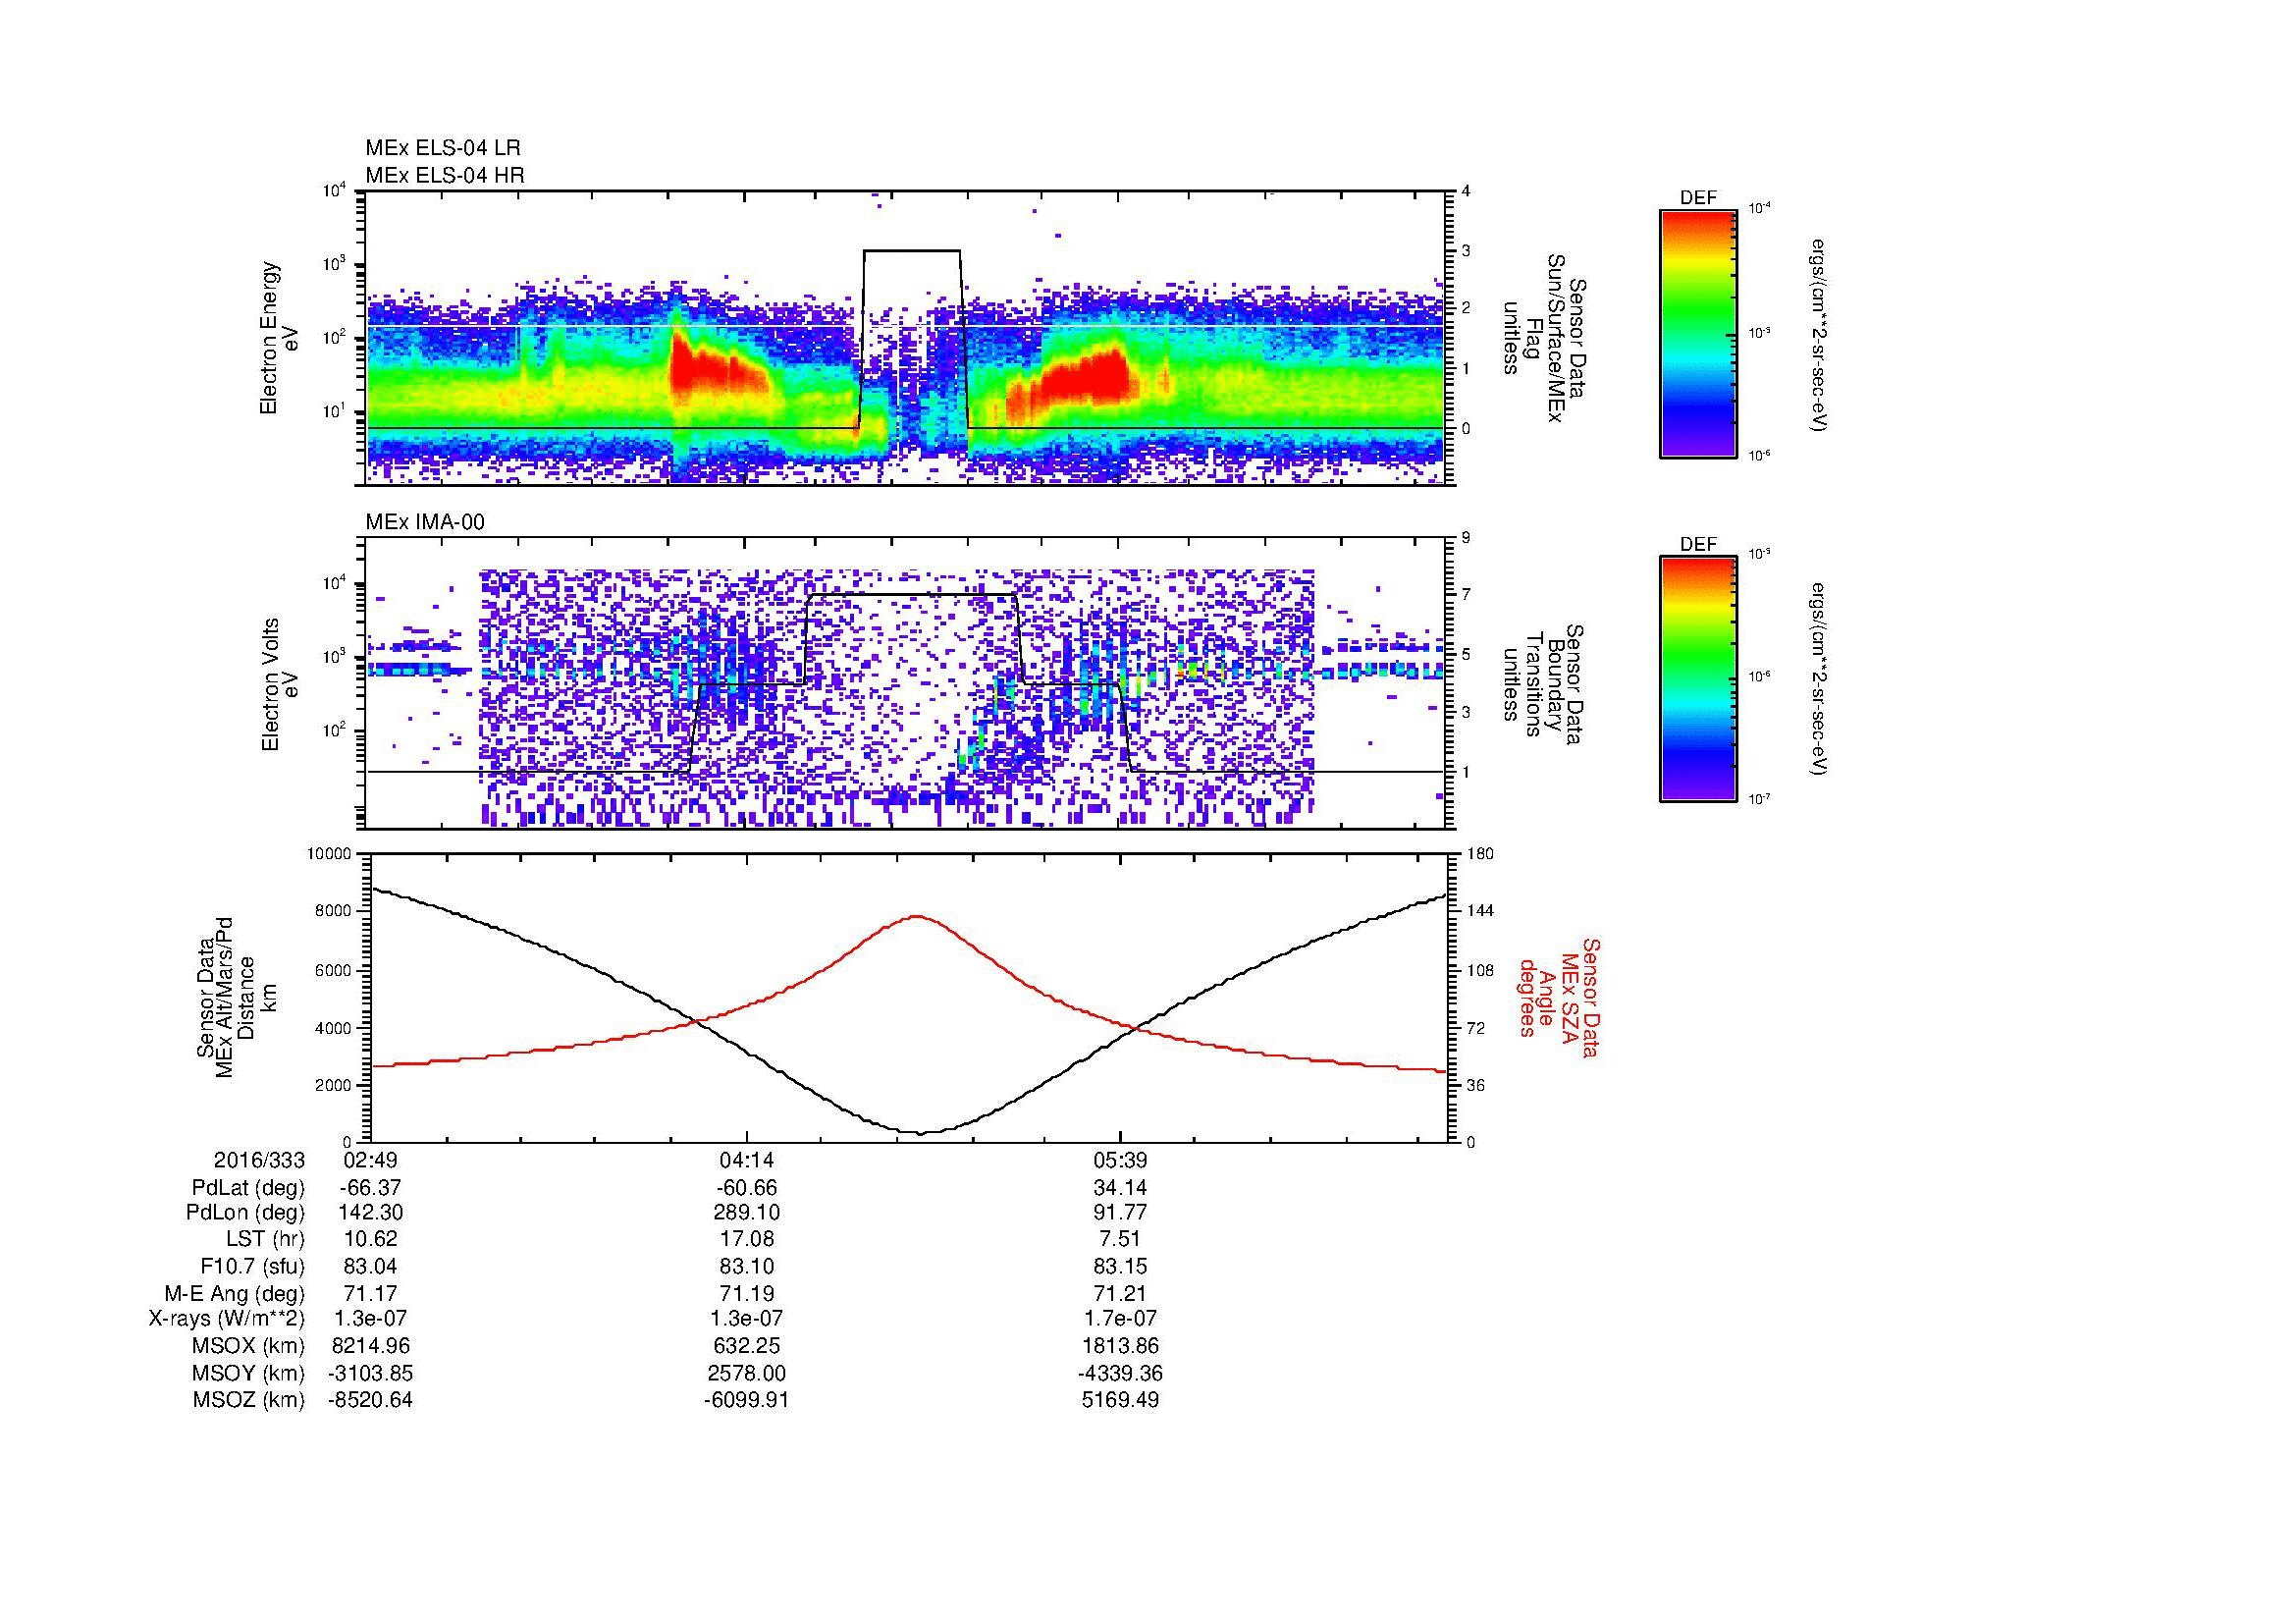Click the '10000' tick on the altitude axis

(330, 854)
